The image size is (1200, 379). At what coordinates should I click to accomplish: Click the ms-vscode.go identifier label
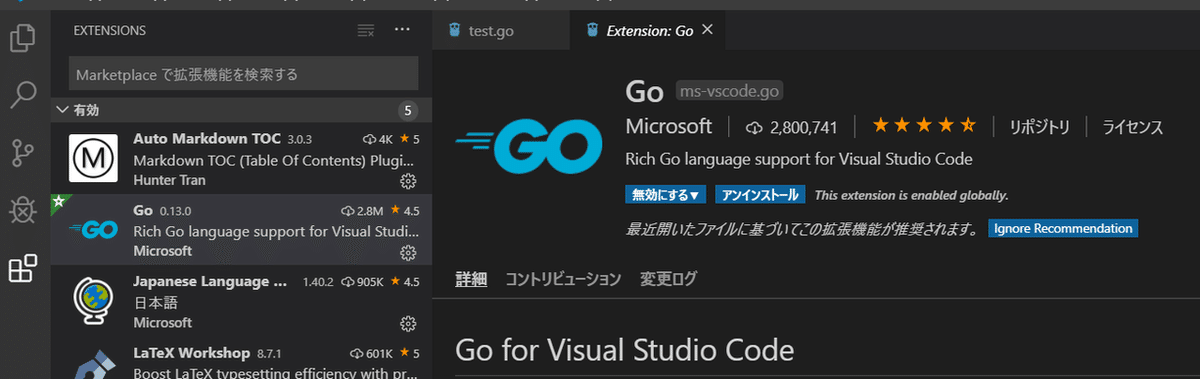(729, 91)
